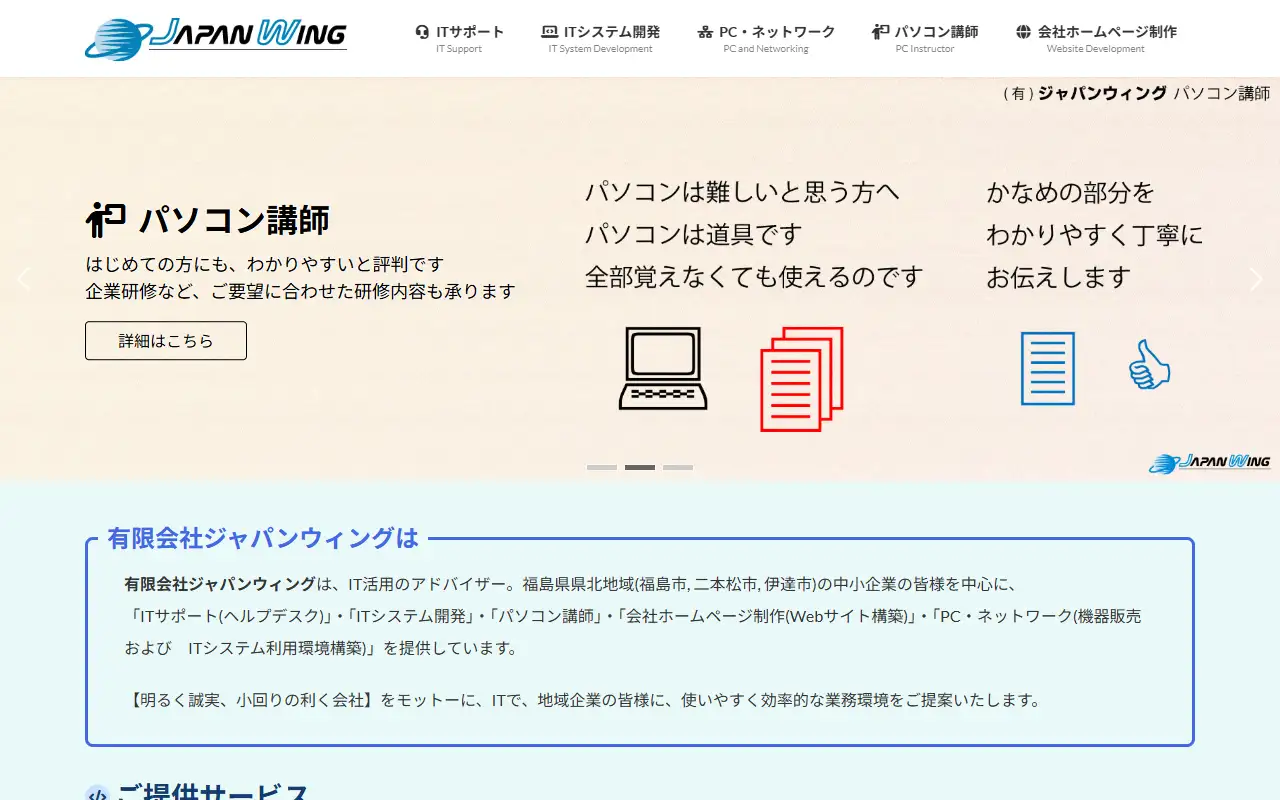1280x800 pixels.
Task: Click the 有限会社ジャパンウィングは box heading
Action: [263, 538]
